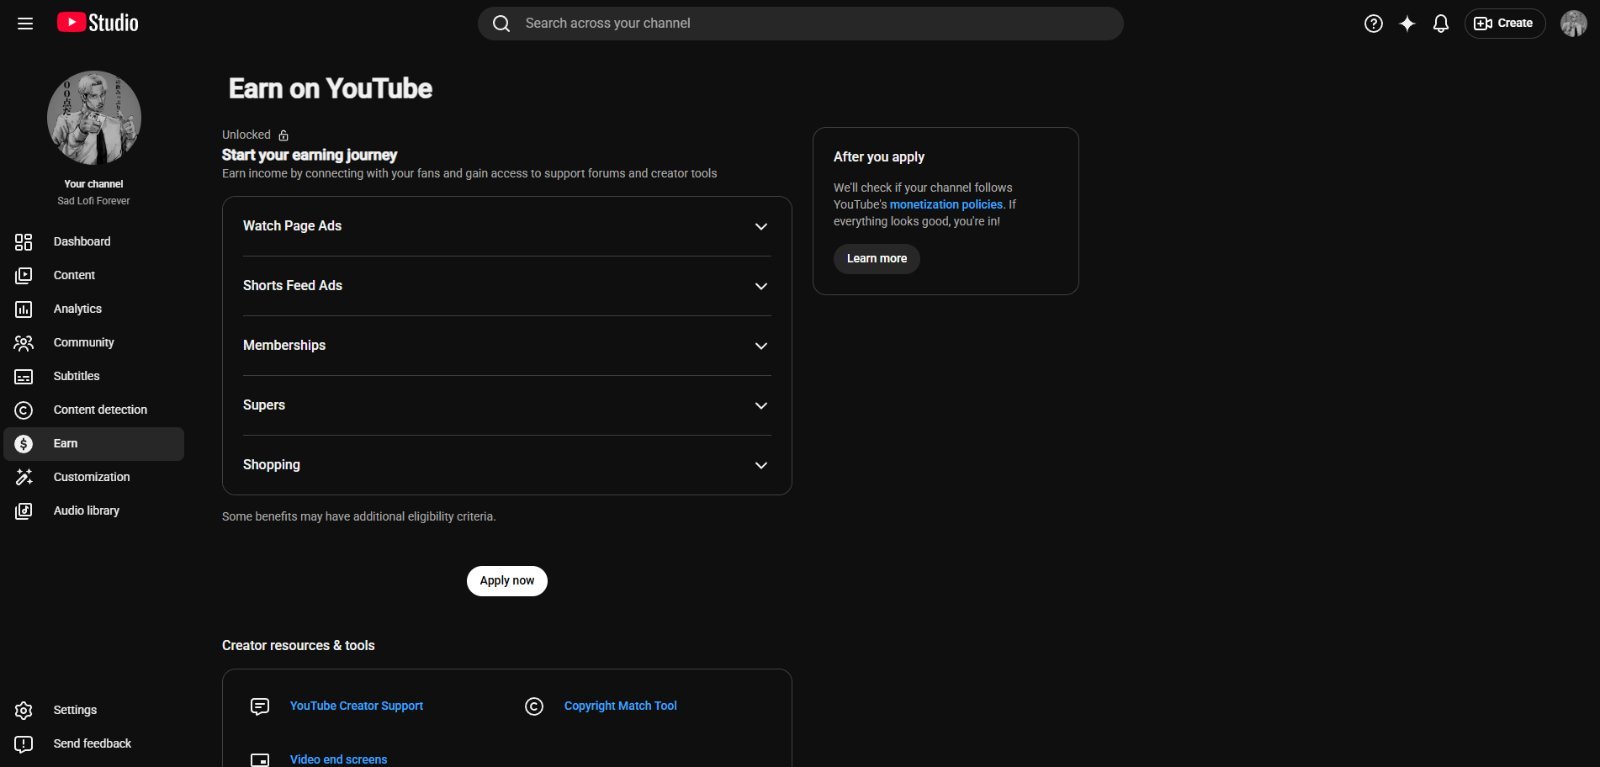This screenshot has height=767, width=1600.
Task: Open the monetization policies link
Action: tap(946, 205)
